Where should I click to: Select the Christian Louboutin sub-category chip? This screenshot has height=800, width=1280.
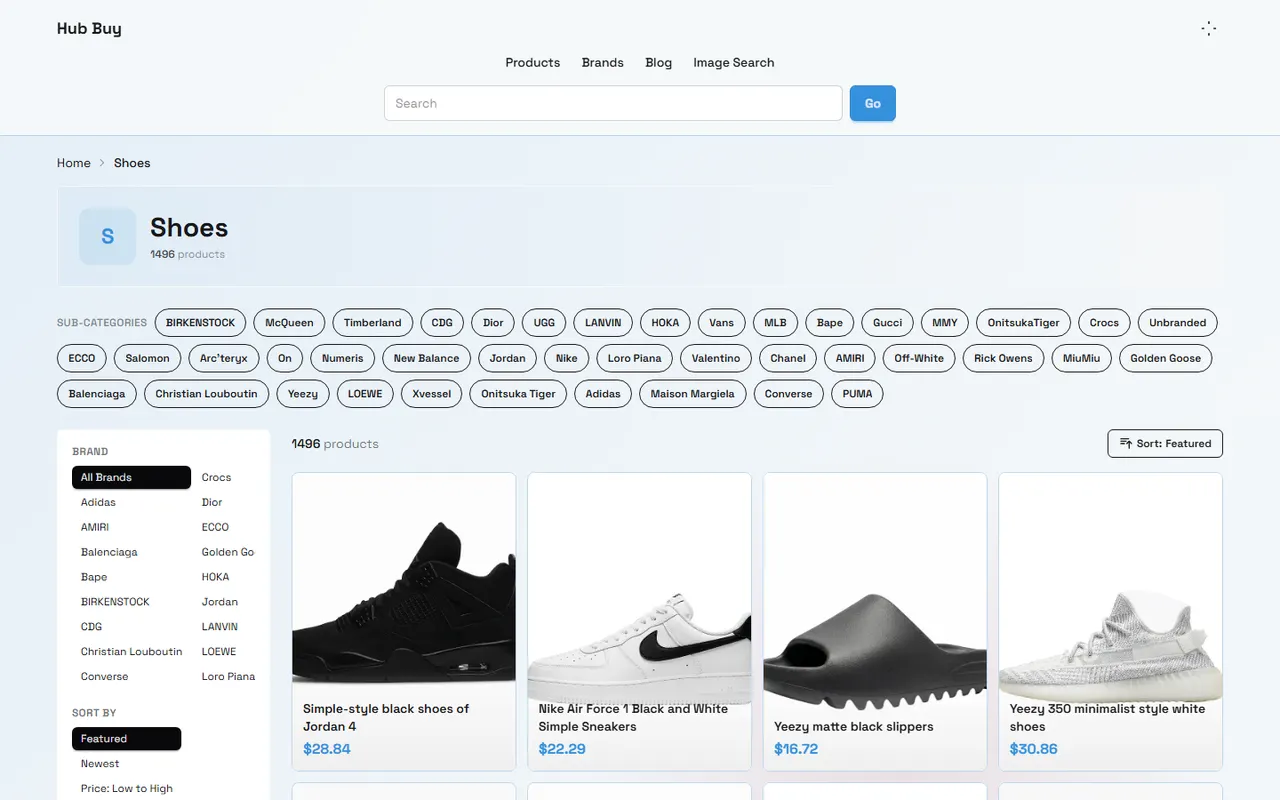(x=206, y=394)
